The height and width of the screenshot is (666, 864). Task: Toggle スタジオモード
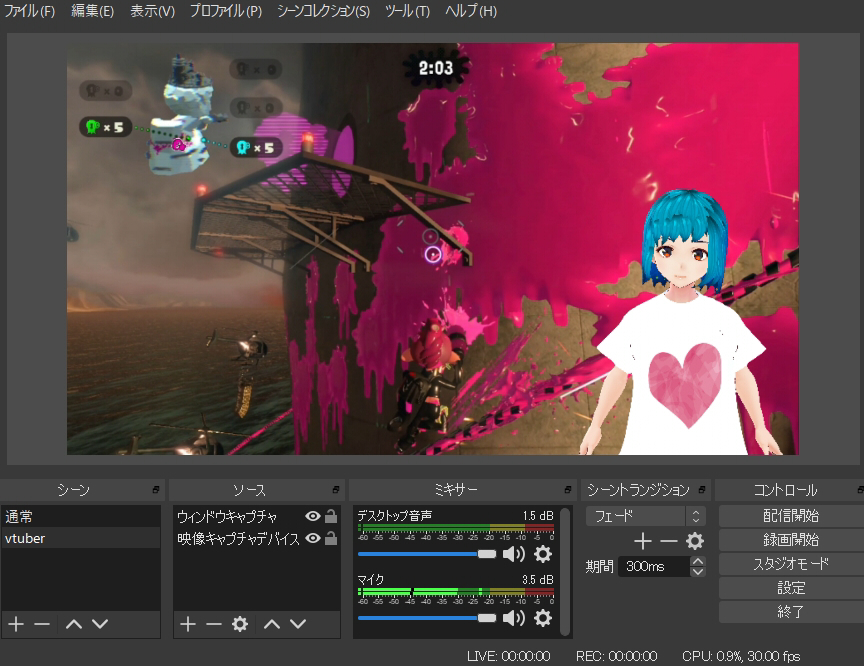pyautogui.click(x=791, y=564)
